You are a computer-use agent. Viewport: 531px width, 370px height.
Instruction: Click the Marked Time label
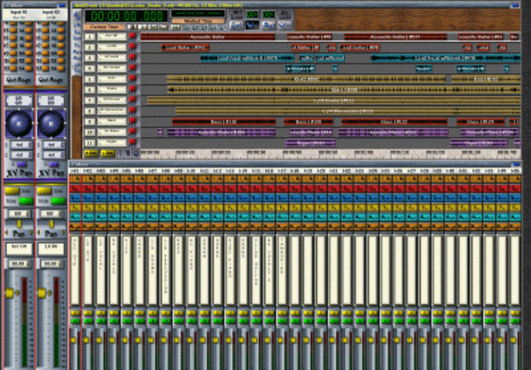(x=198, y=21)
